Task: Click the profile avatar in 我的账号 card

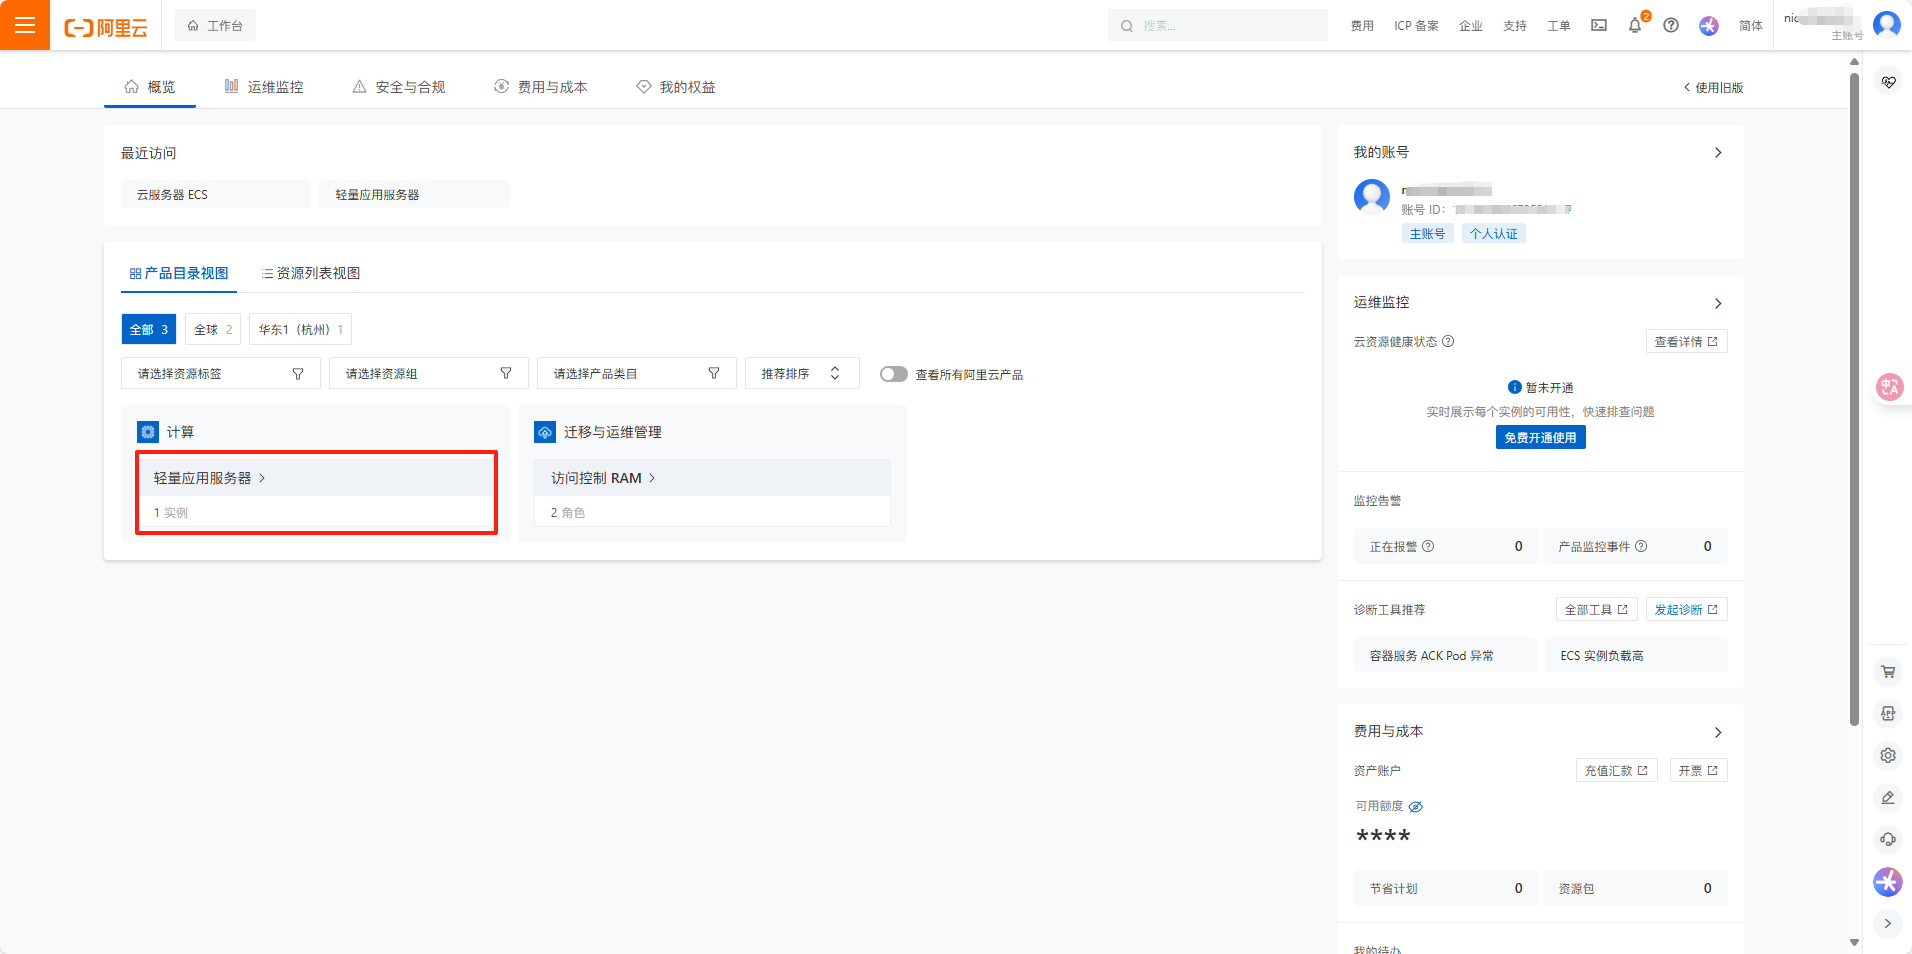Action: pyautogui.click(x=1372, y=197)
